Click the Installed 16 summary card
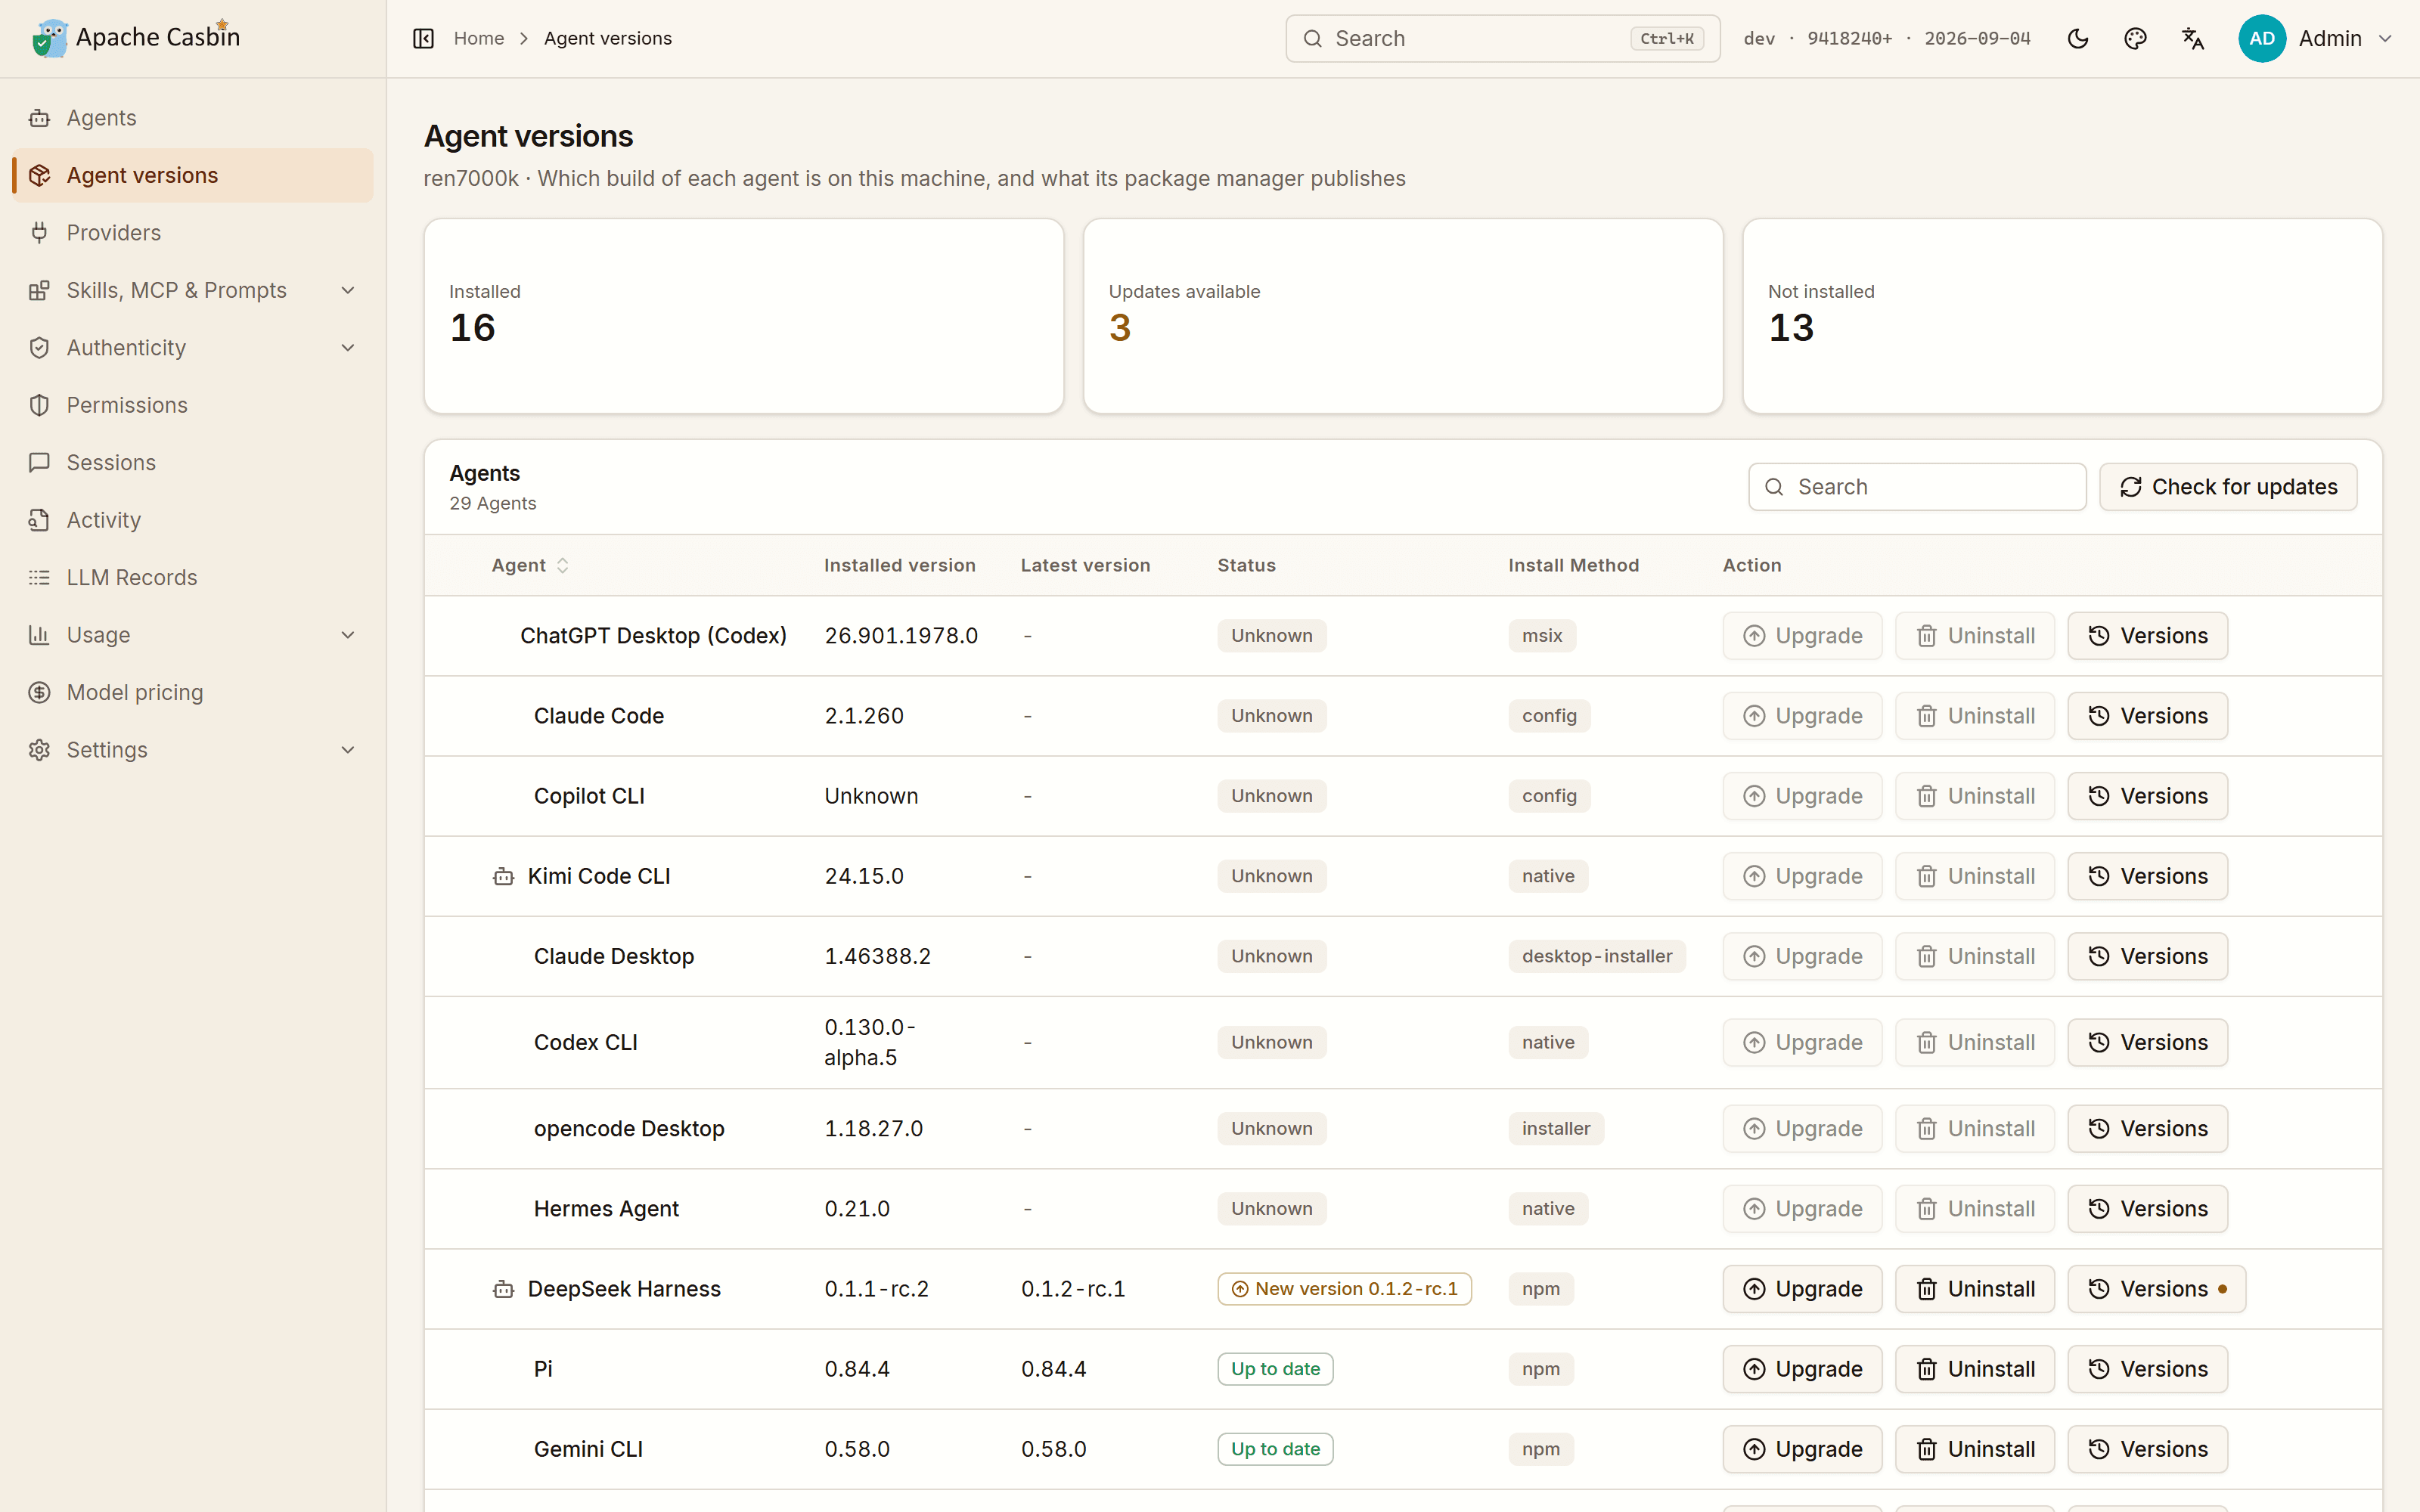Image resolution: width=2420 pixels, height=1512 pixels. [744, 316]
